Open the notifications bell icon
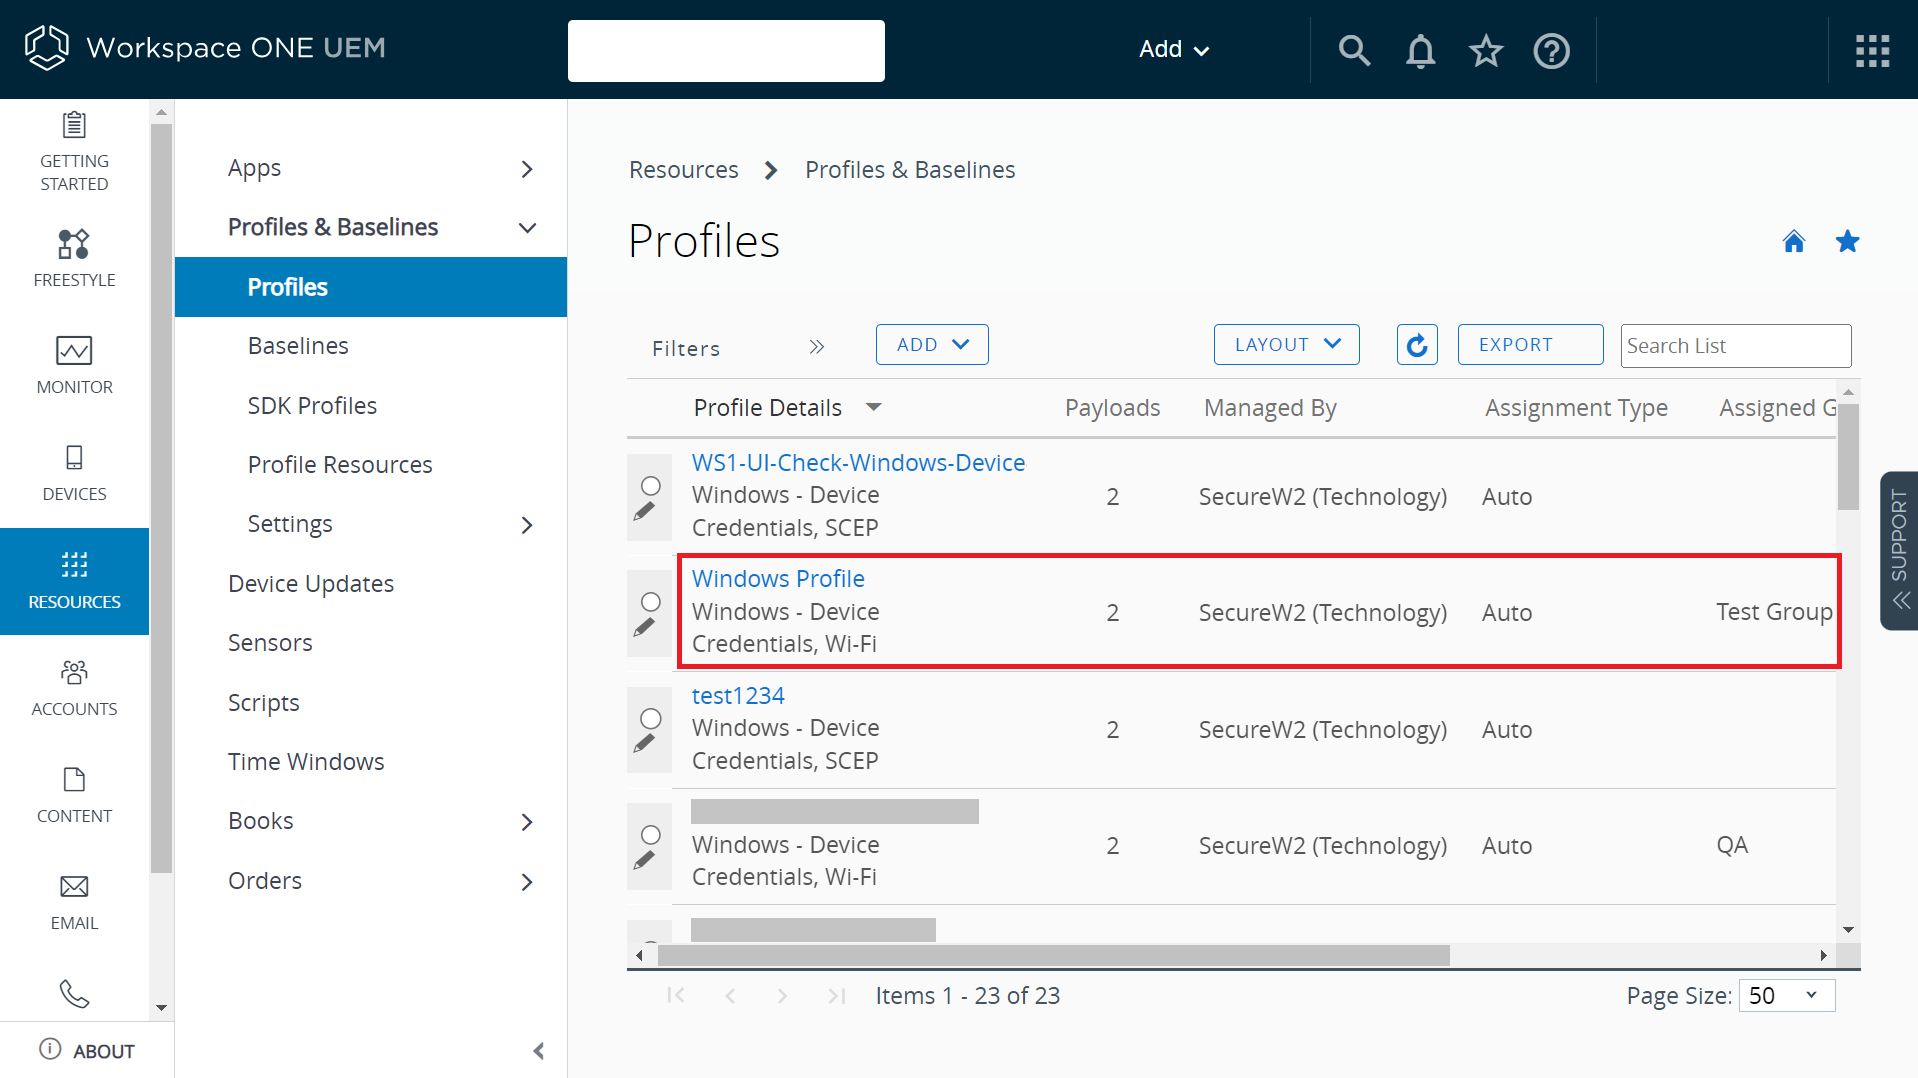This screenshot has width=1918, height=1078. (1420, 50)
